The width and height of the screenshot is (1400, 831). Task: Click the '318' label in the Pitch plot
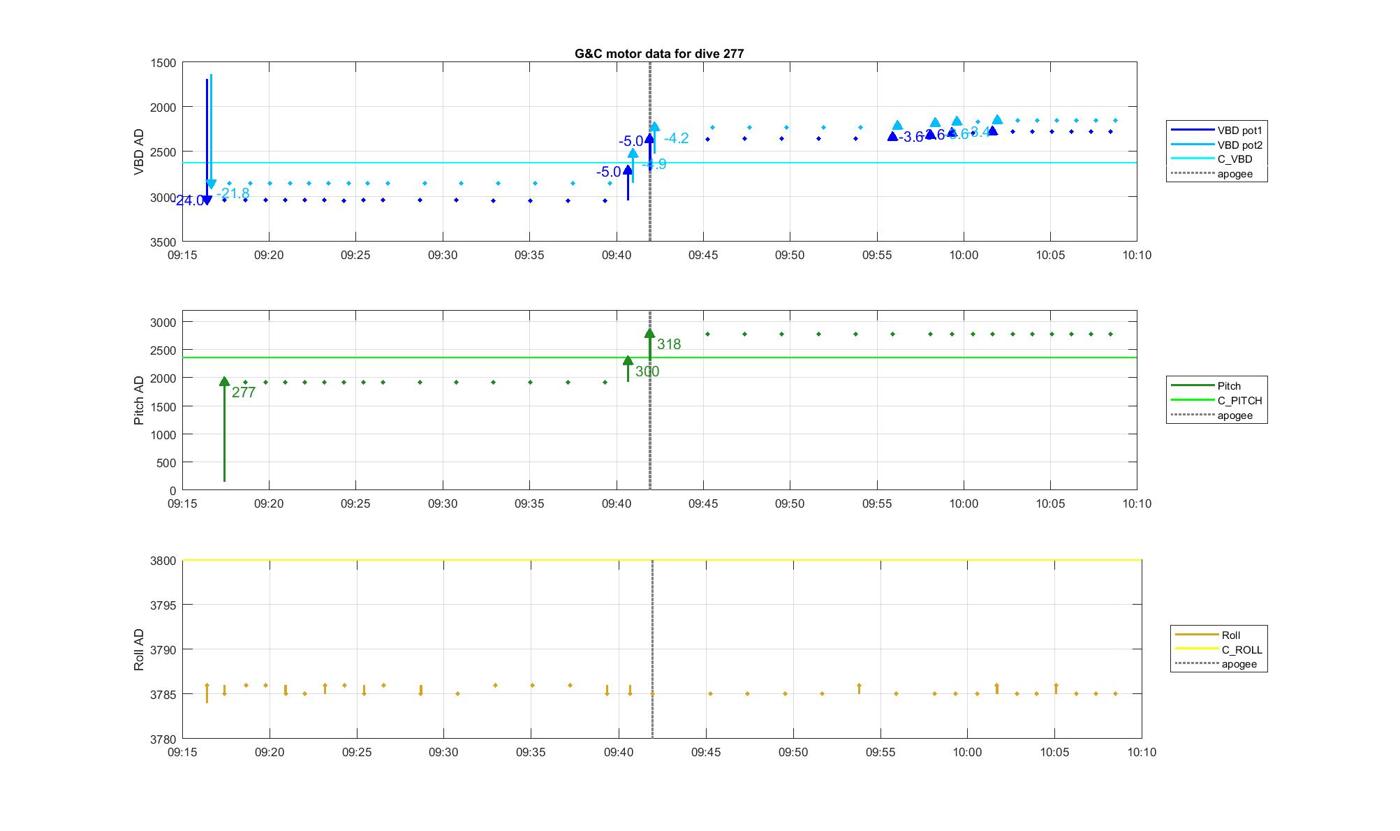click(669, 345)
